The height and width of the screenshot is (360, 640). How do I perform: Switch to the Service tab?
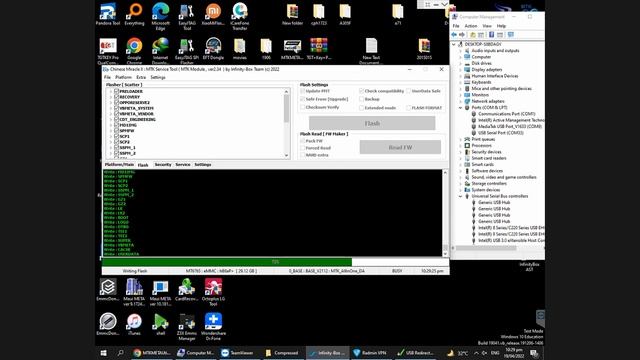(x=183, y=164)
